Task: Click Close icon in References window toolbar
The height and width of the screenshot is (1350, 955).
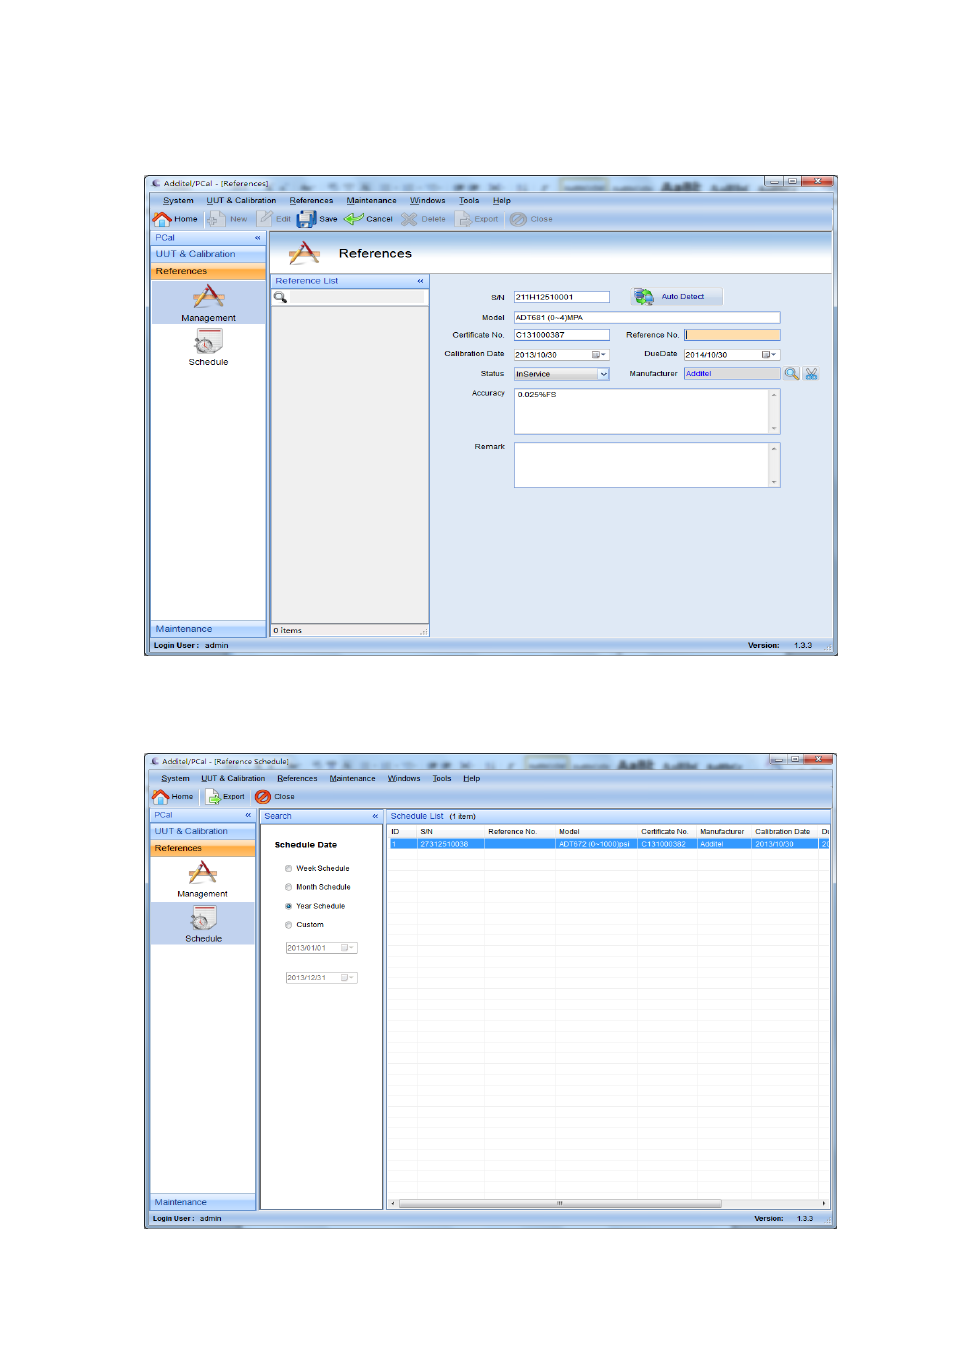Action: (x=518, y=219)
